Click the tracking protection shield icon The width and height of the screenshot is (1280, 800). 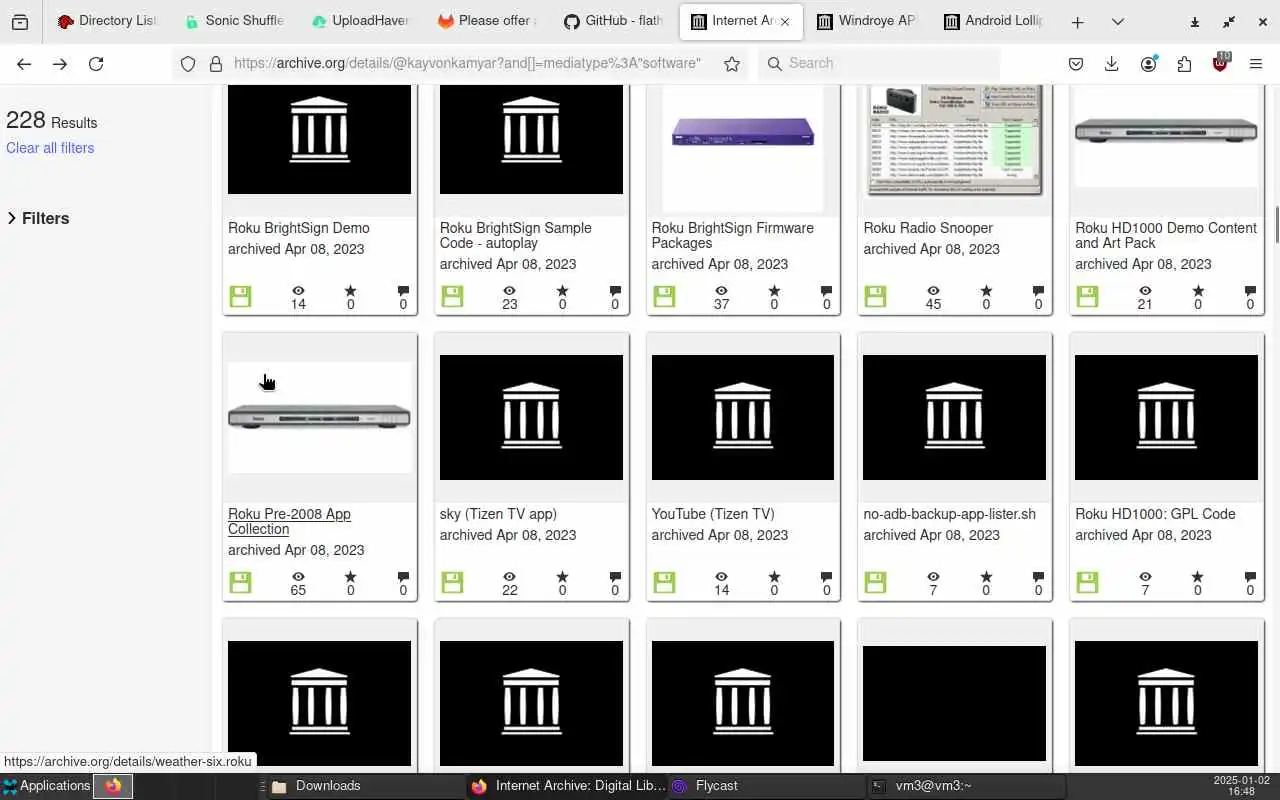click(188, 63)
